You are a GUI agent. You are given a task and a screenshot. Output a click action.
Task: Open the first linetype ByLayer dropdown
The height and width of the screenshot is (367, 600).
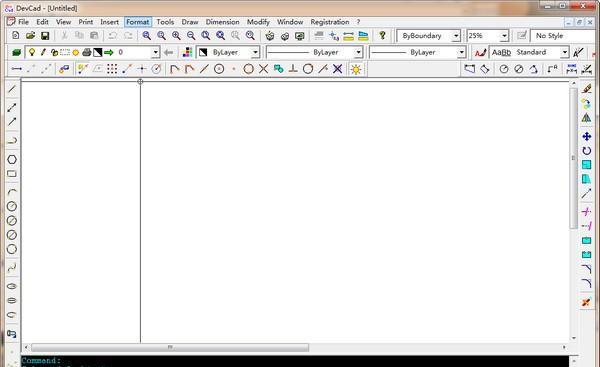point(358,52)
